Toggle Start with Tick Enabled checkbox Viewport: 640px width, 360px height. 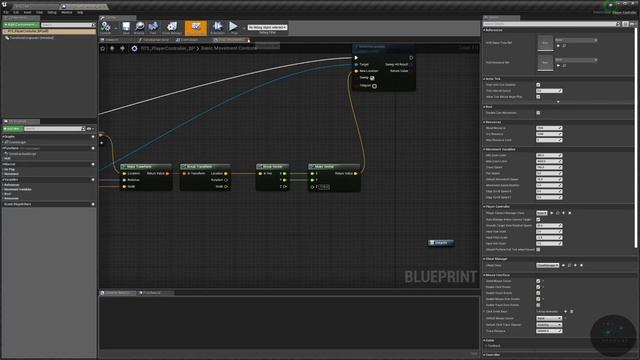coord(538,85)
